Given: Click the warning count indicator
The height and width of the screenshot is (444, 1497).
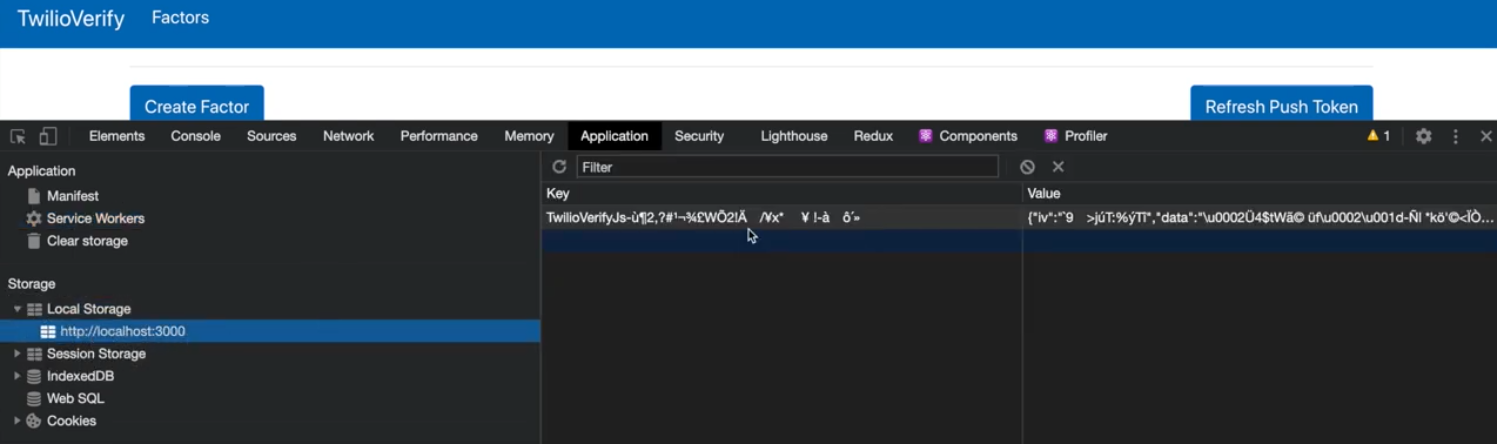Looking at the screenshot, I should click(1378, 136).
